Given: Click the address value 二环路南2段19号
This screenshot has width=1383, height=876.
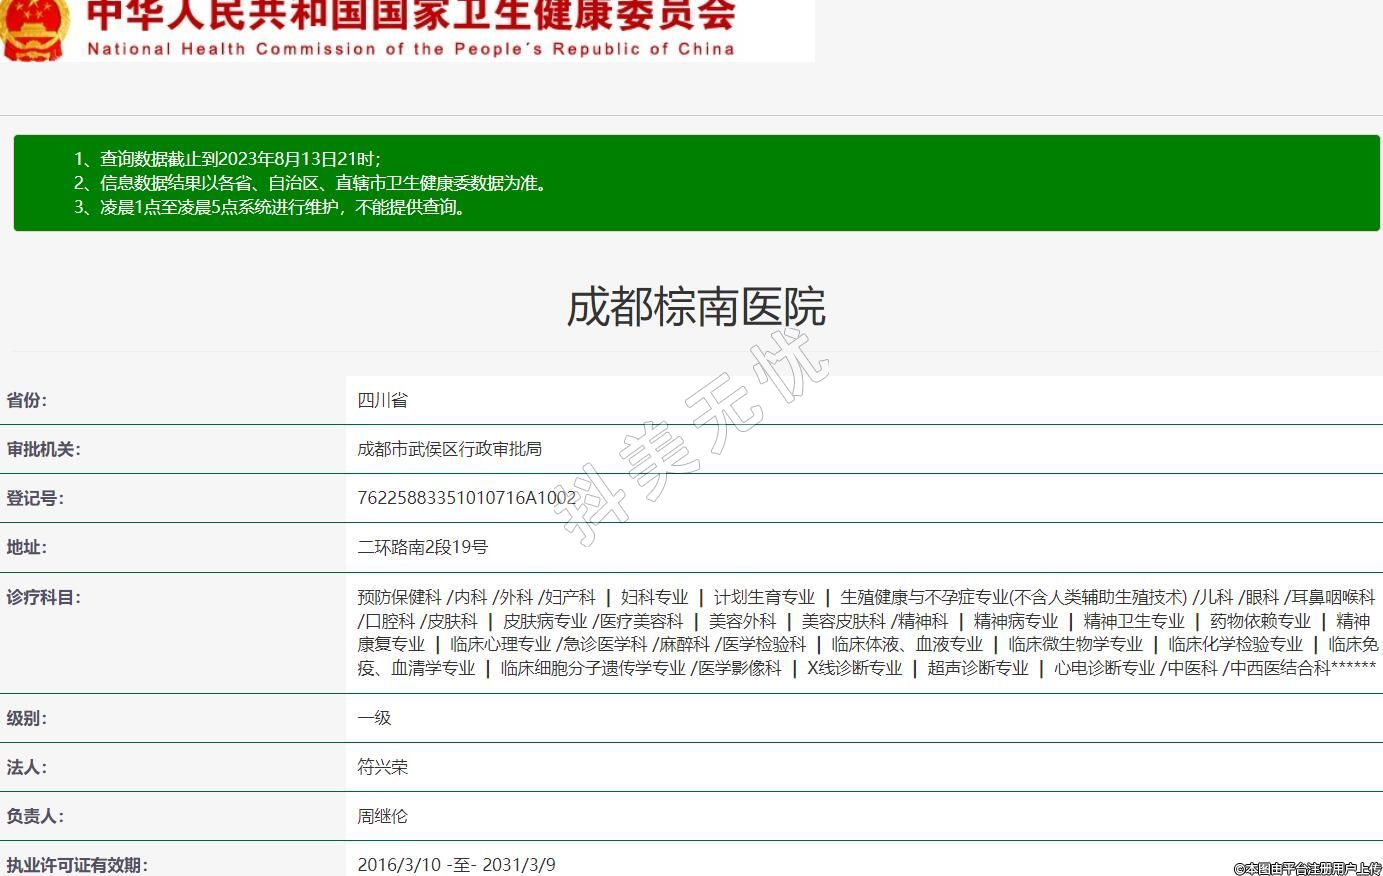Looking at the screenshot, I should 423,547.
